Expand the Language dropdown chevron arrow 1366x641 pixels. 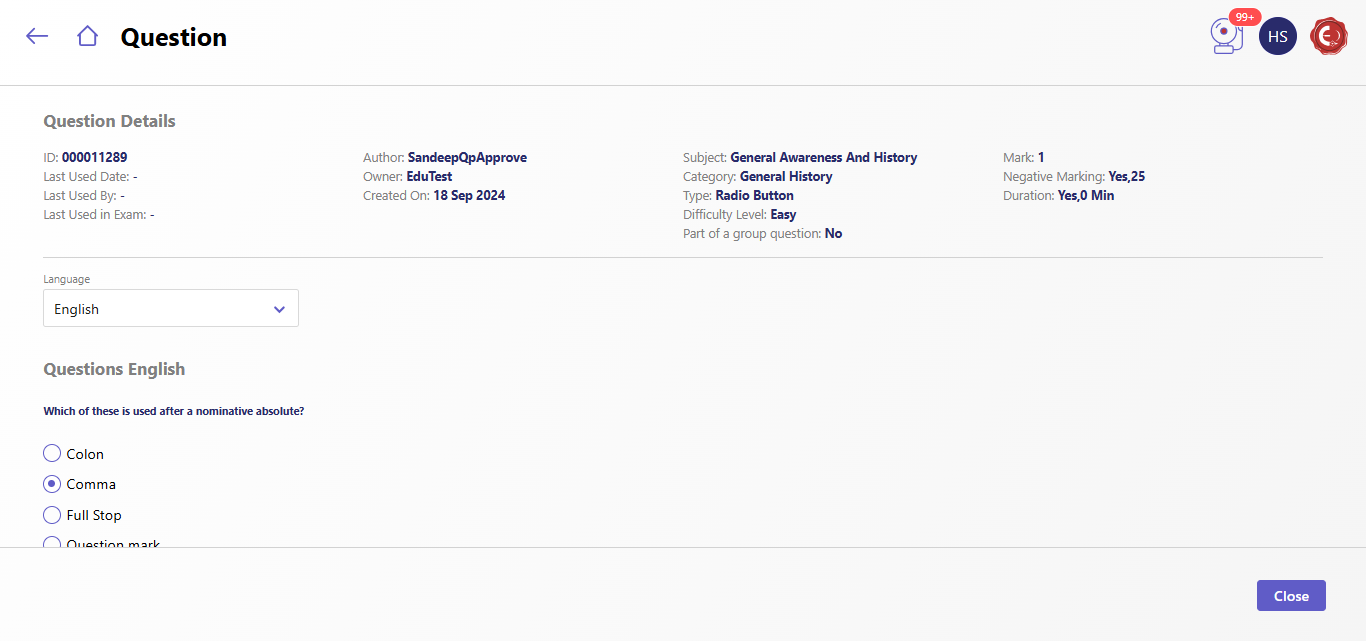279,310
